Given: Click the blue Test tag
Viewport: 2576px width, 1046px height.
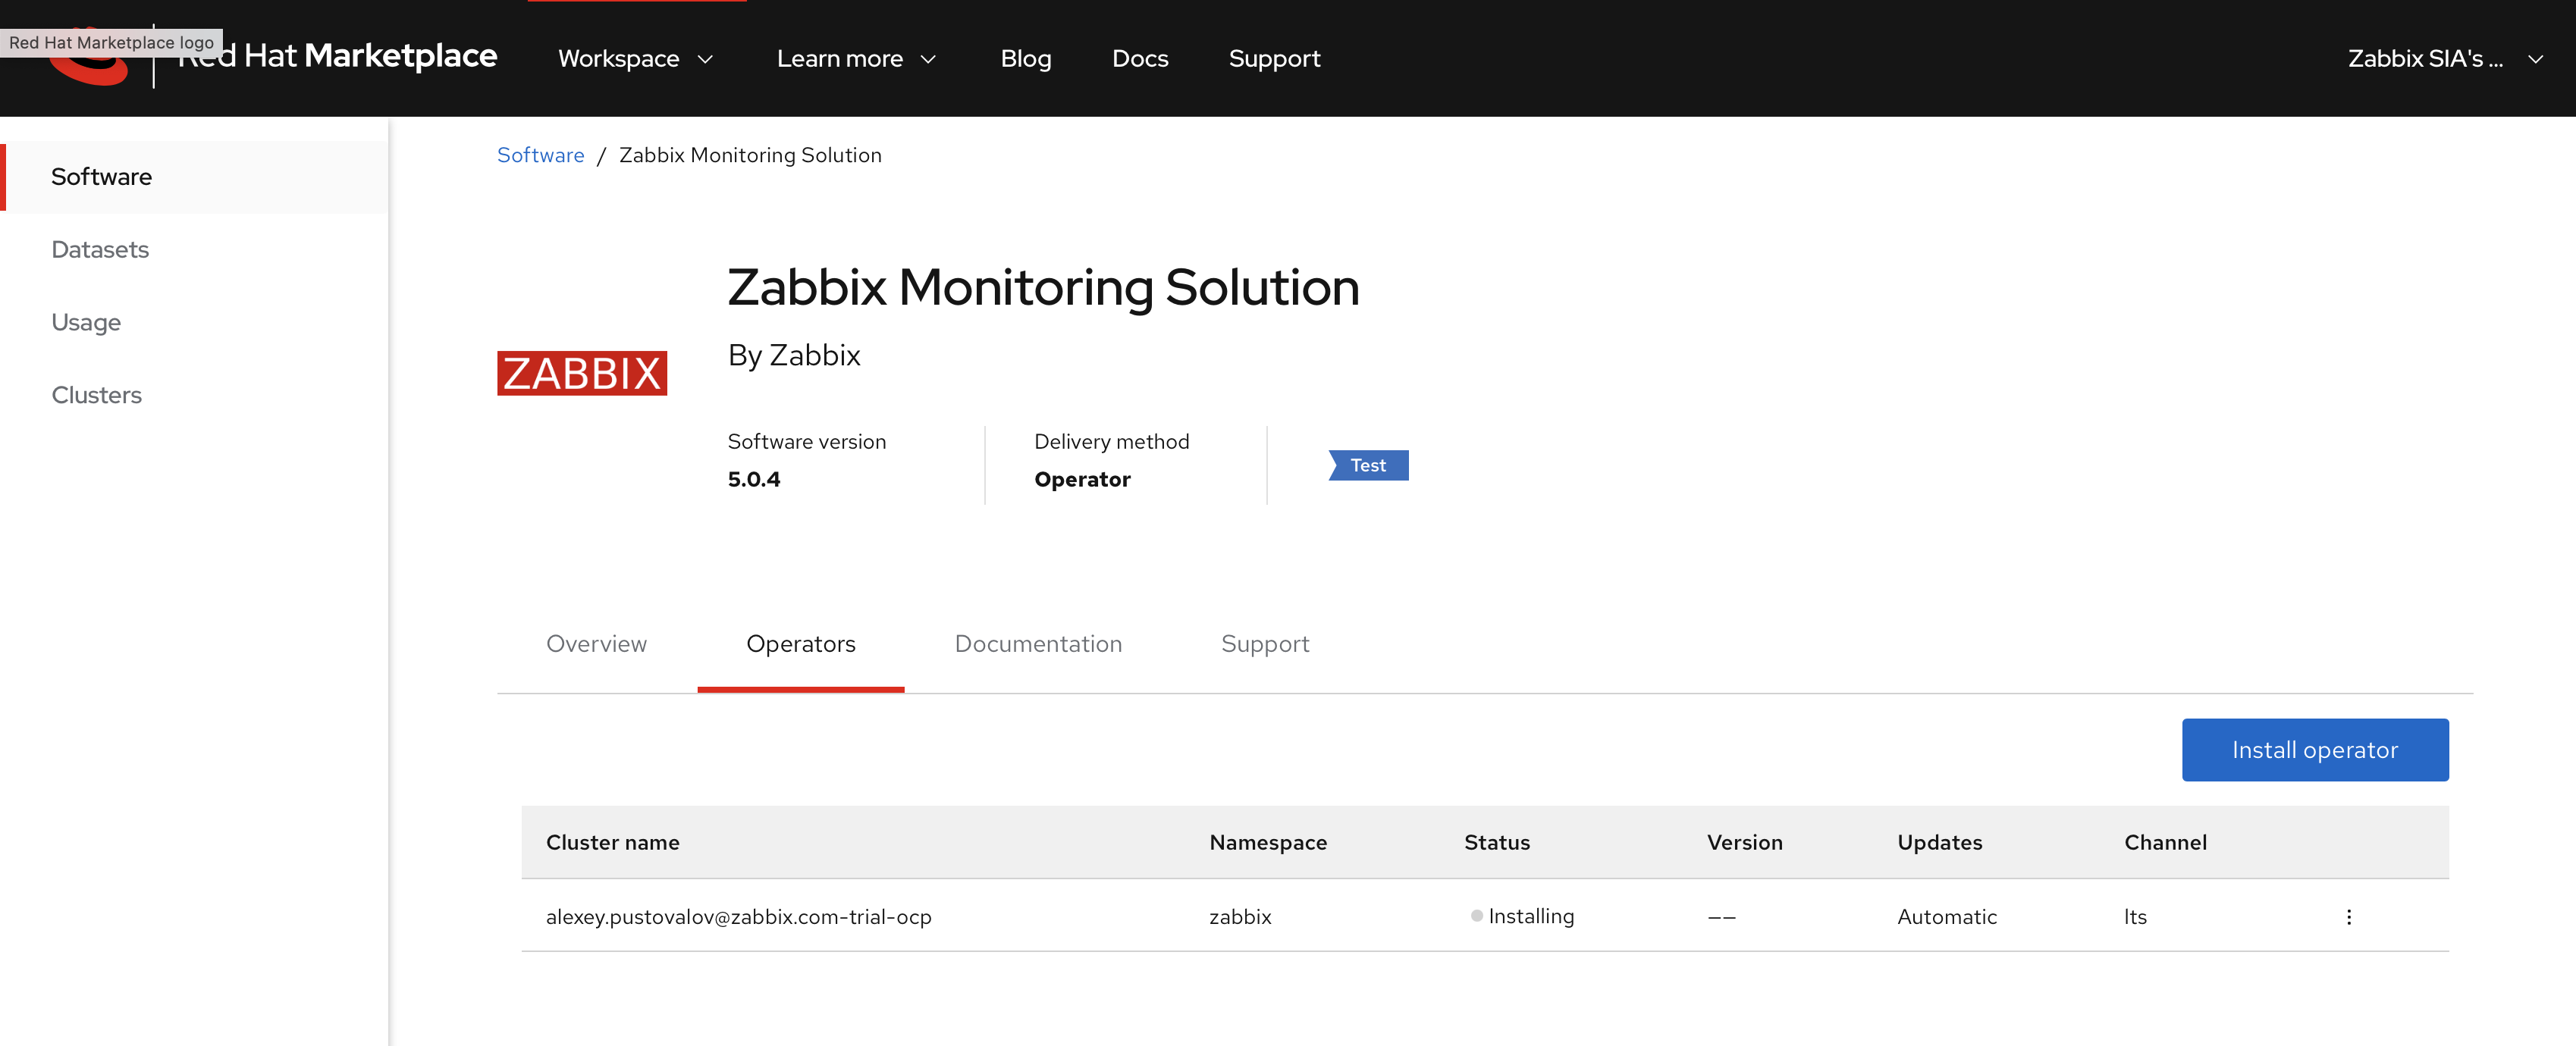Looking at the screenshot, I should click(1368, 465).
